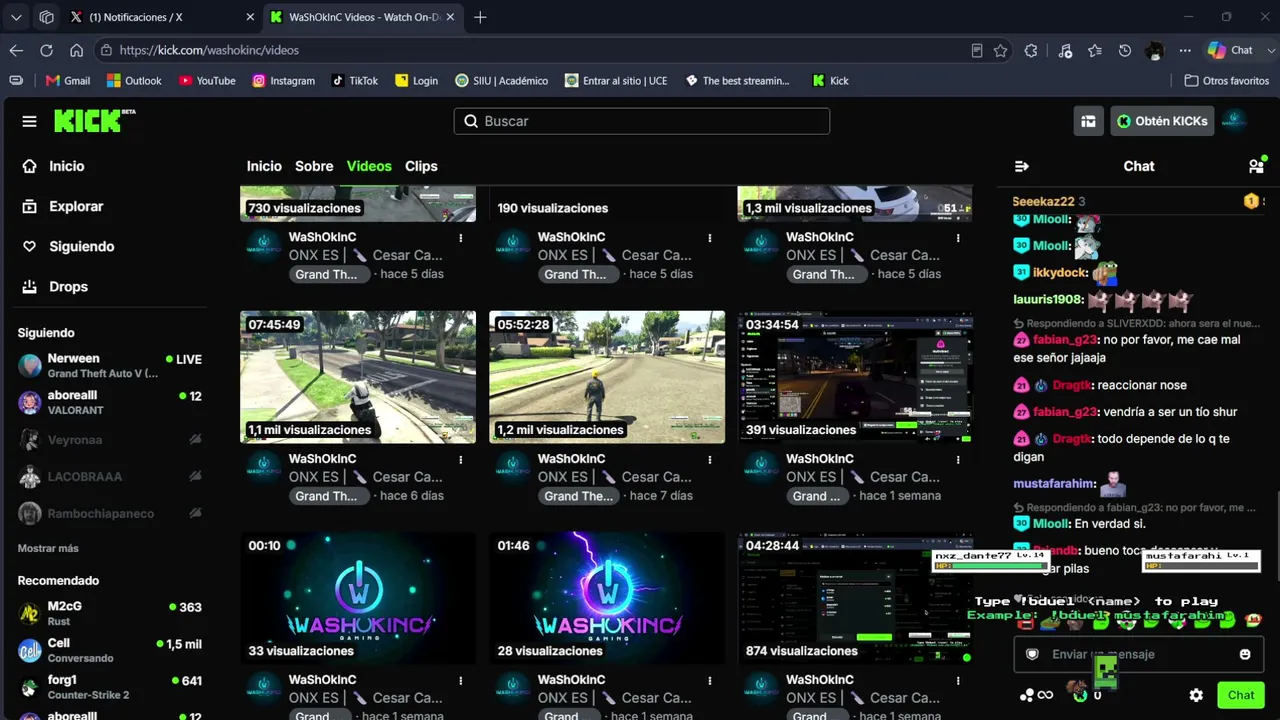This screenshot has width=1280, height=720.
Task: Go to Inicio in the sidebar
Action: (67, 166)
